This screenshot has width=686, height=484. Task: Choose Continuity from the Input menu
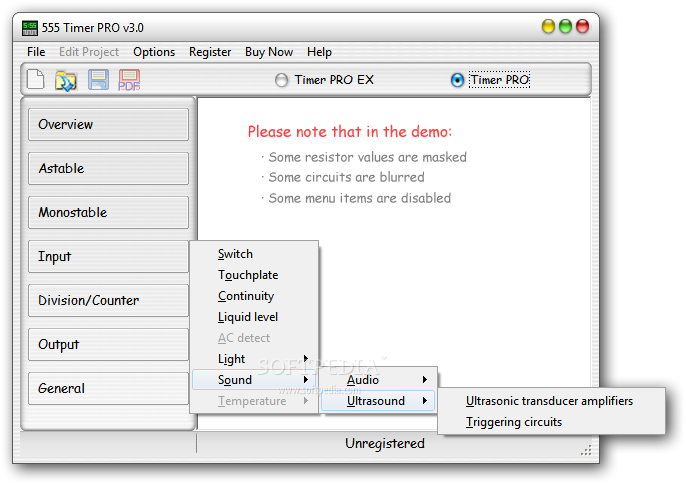[253, 296]
